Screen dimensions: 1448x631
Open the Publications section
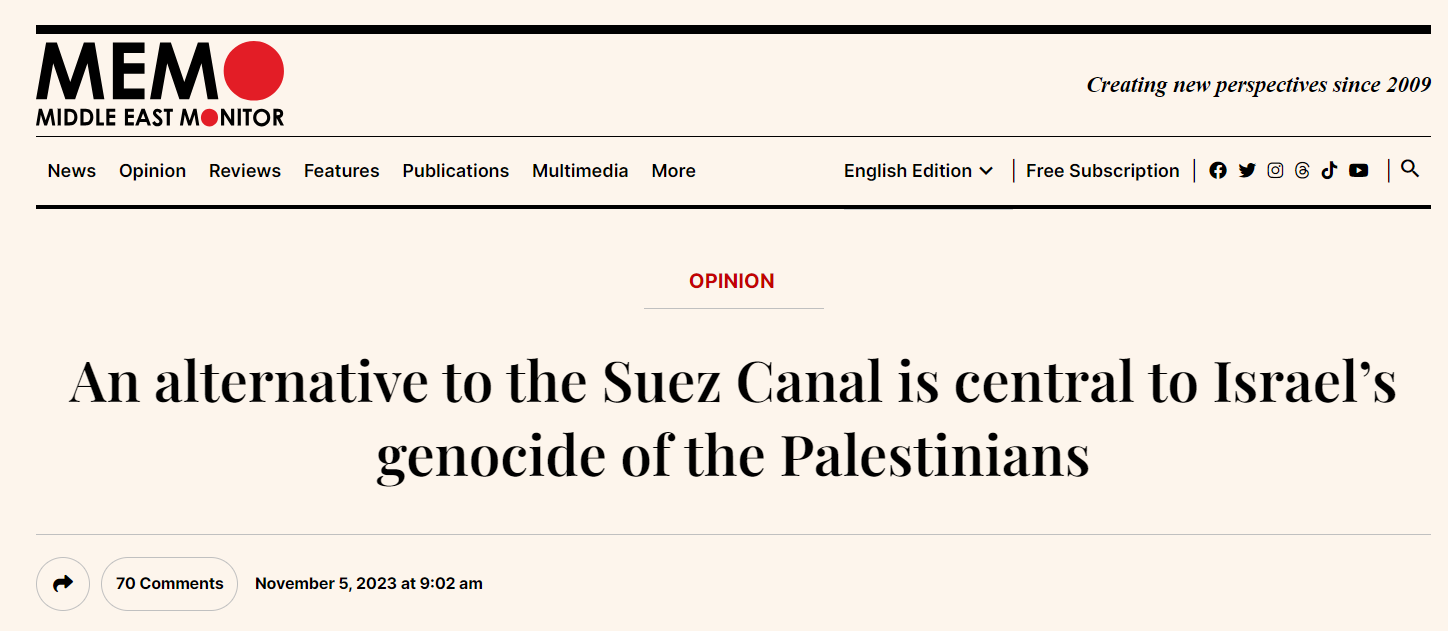pyautogui.click(x=456, y=171)
